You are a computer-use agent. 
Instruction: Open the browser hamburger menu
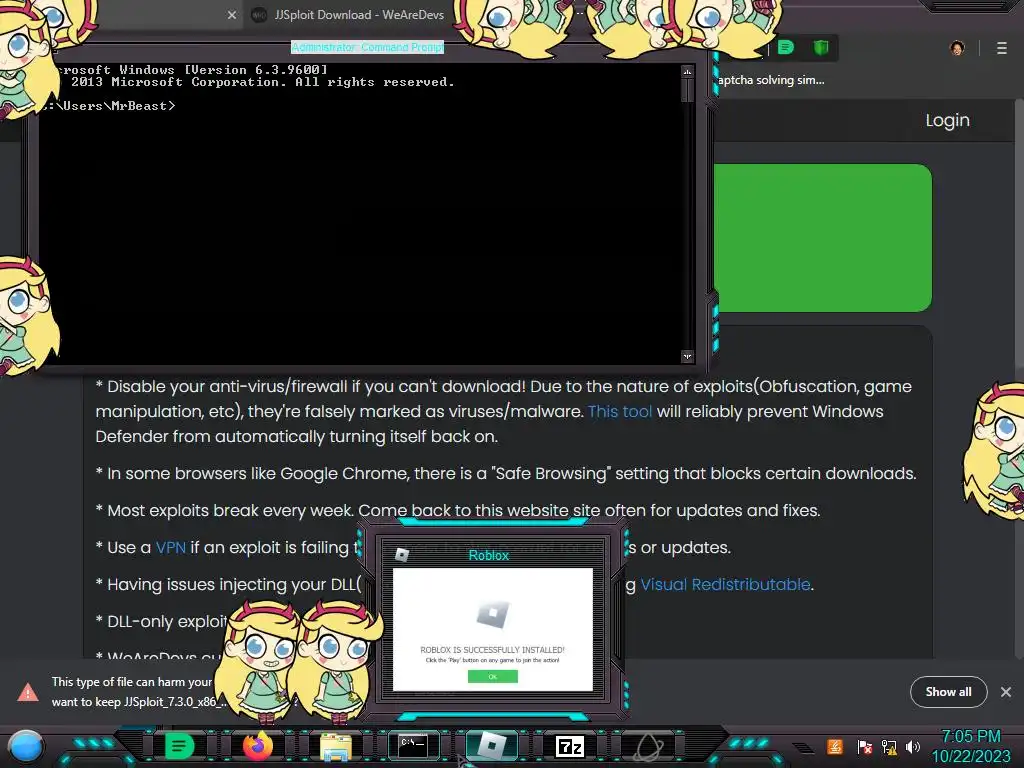[1002, 48]
